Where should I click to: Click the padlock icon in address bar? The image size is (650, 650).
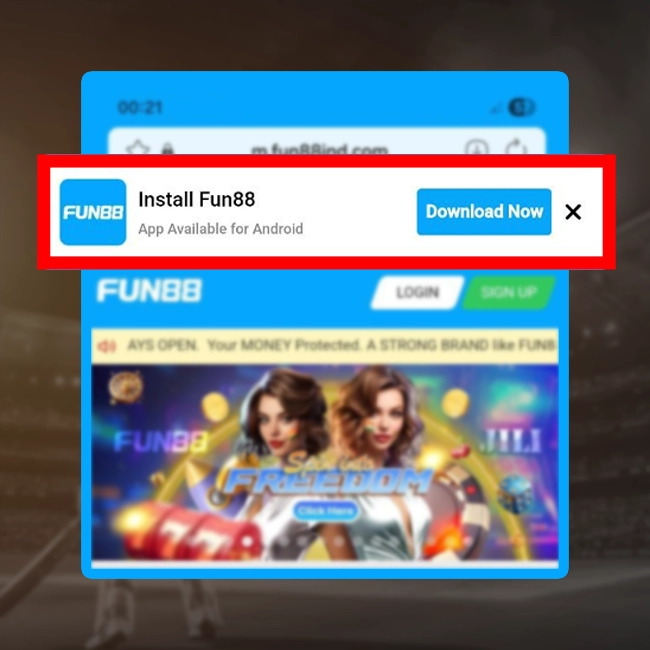[x=167, y=149]
